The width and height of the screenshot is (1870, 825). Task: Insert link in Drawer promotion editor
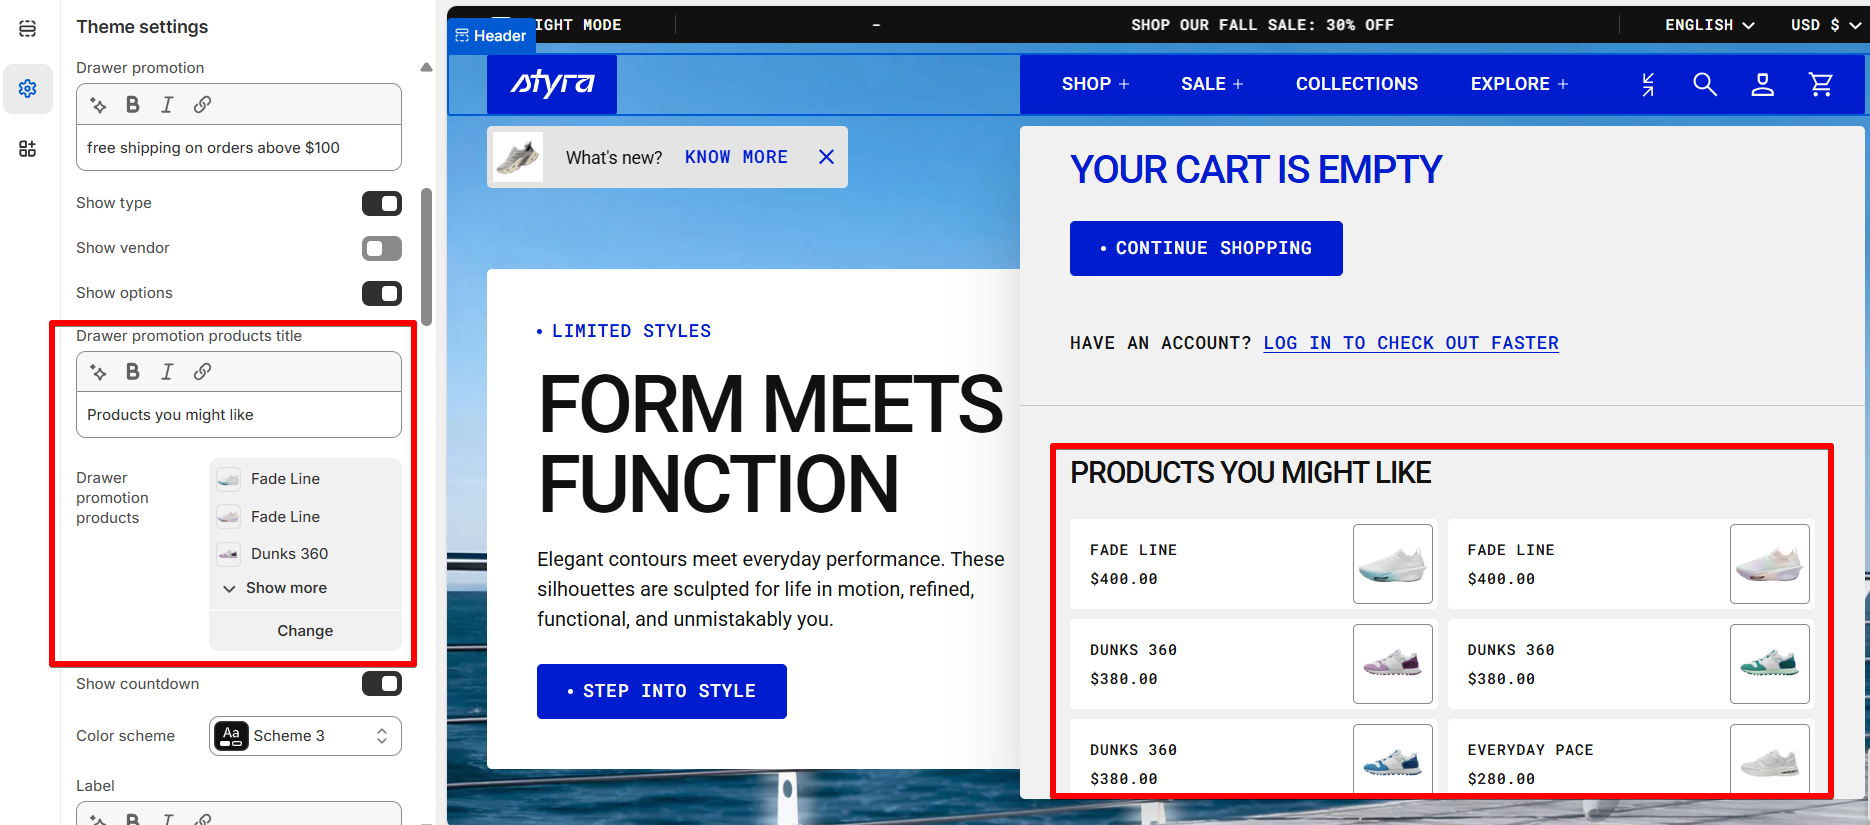click(x=202, y=105)
